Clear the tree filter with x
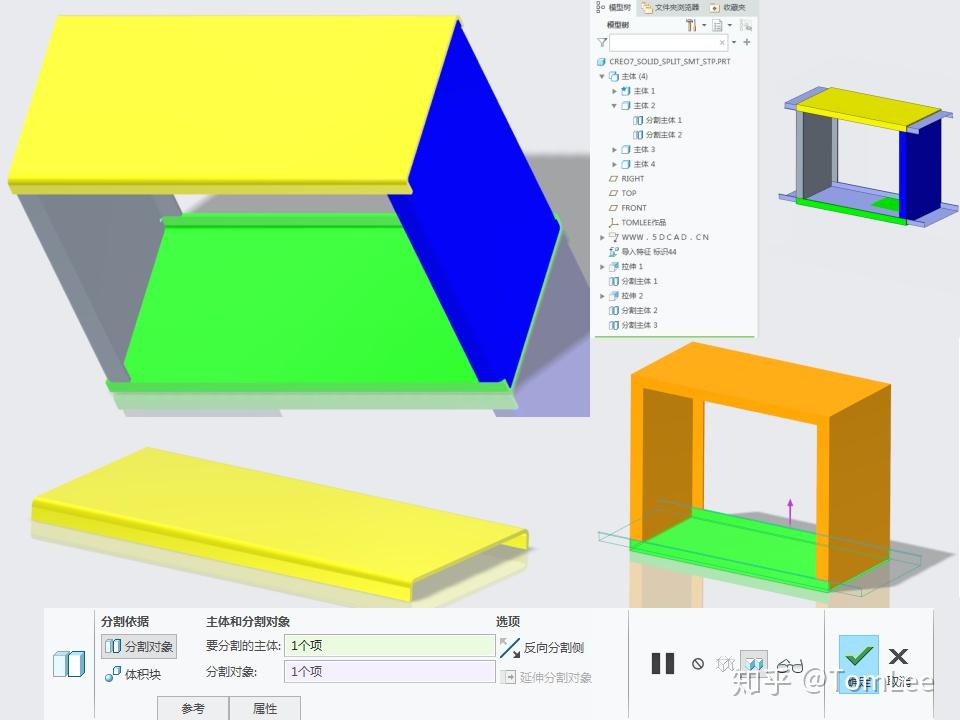The height and width of the screenshot is (720, 960). (722, 42)
